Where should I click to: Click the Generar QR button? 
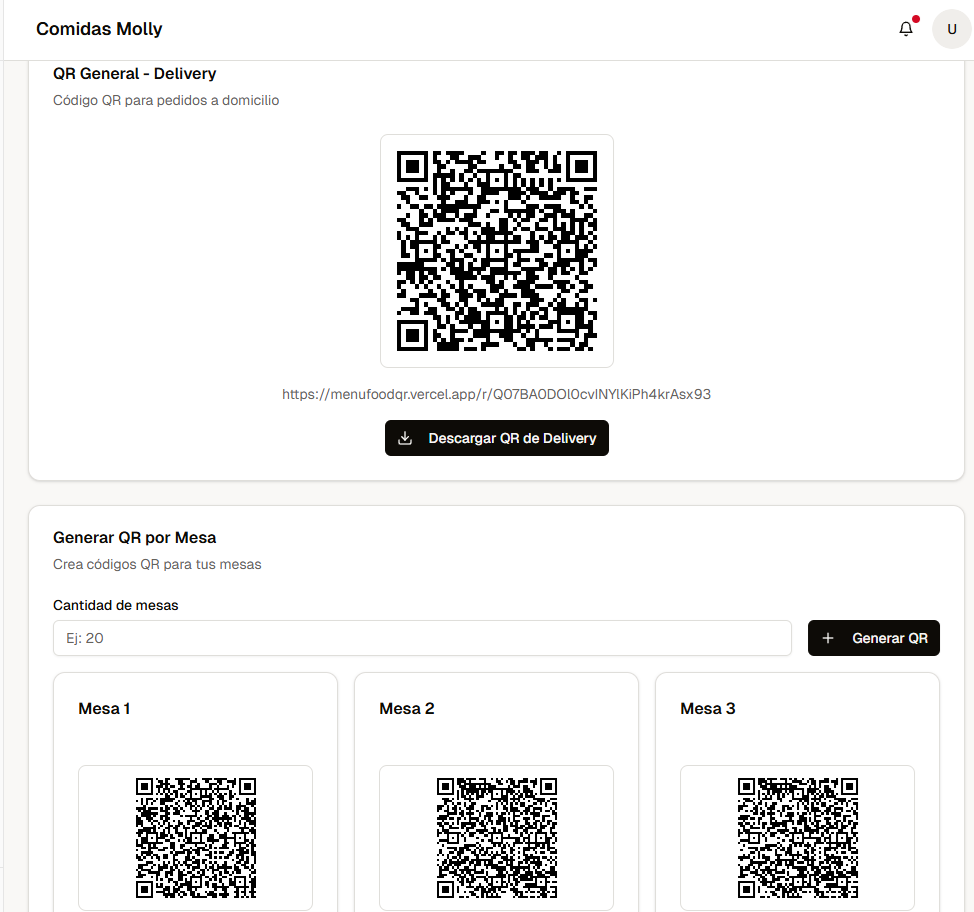tap(873, 638)
